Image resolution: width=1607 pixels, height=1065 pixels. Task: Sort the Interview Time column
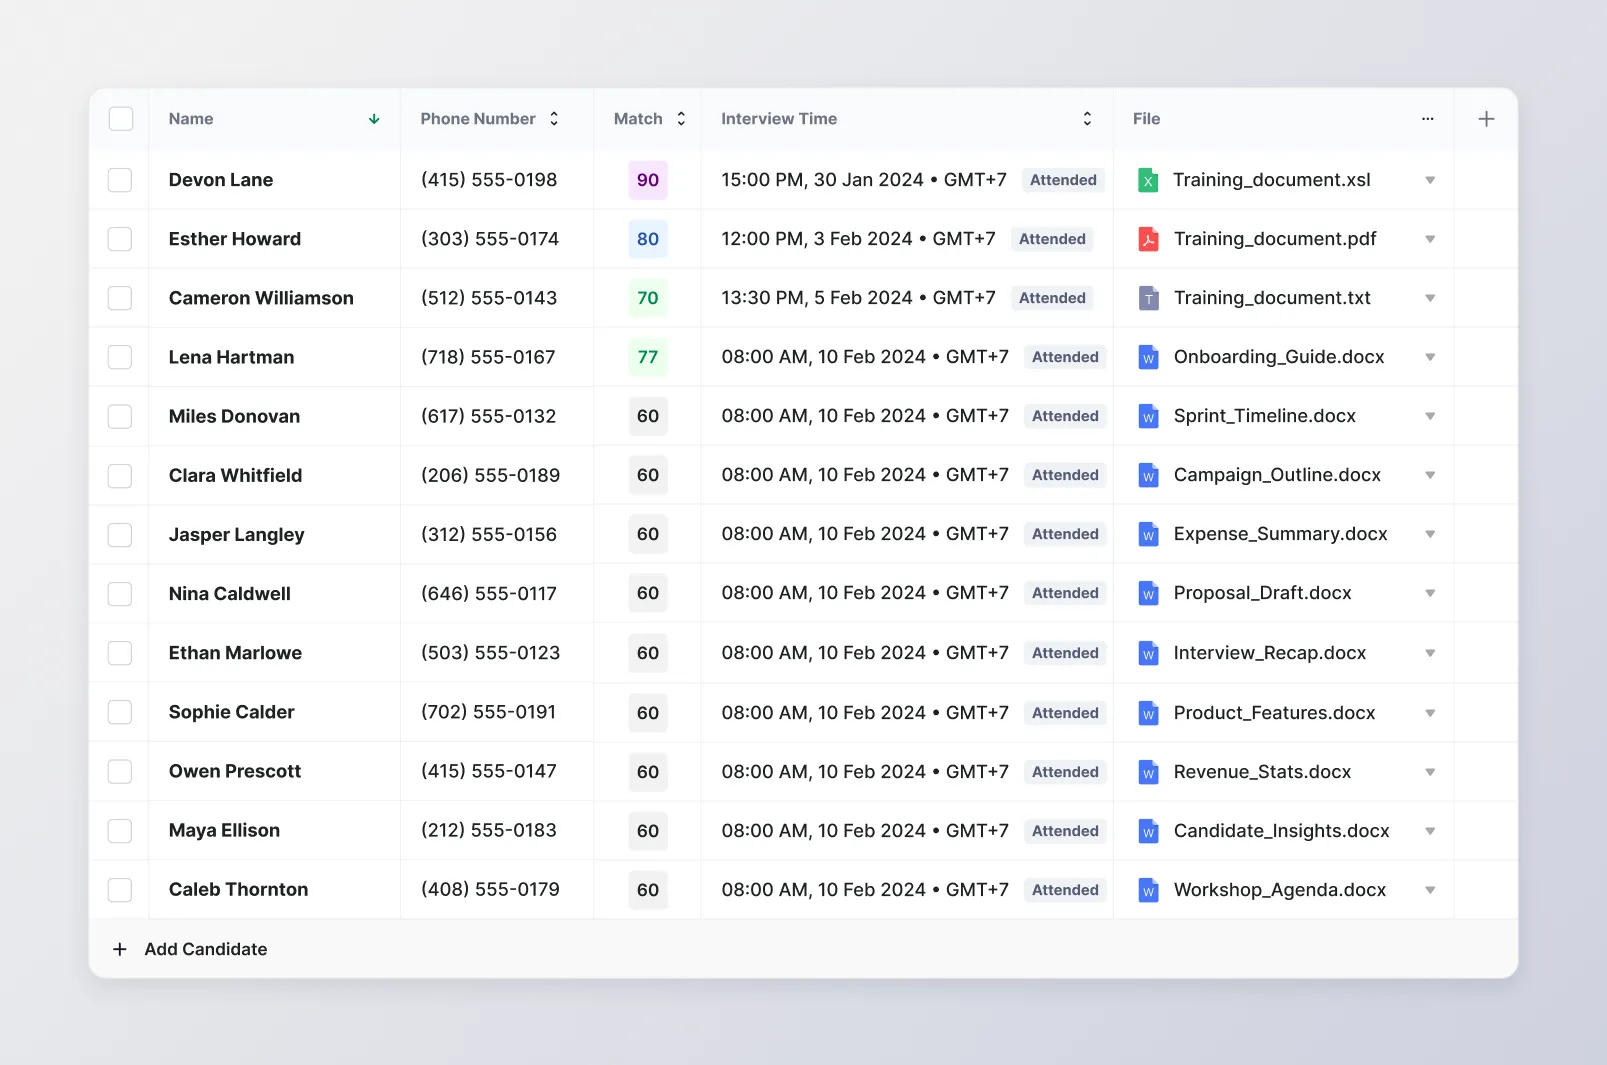[x=1087, y=119]
